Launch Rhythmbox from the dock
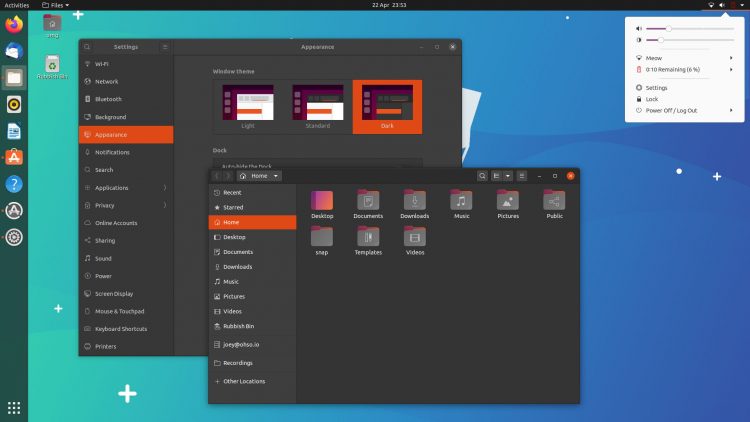 (x=14, y=104)
